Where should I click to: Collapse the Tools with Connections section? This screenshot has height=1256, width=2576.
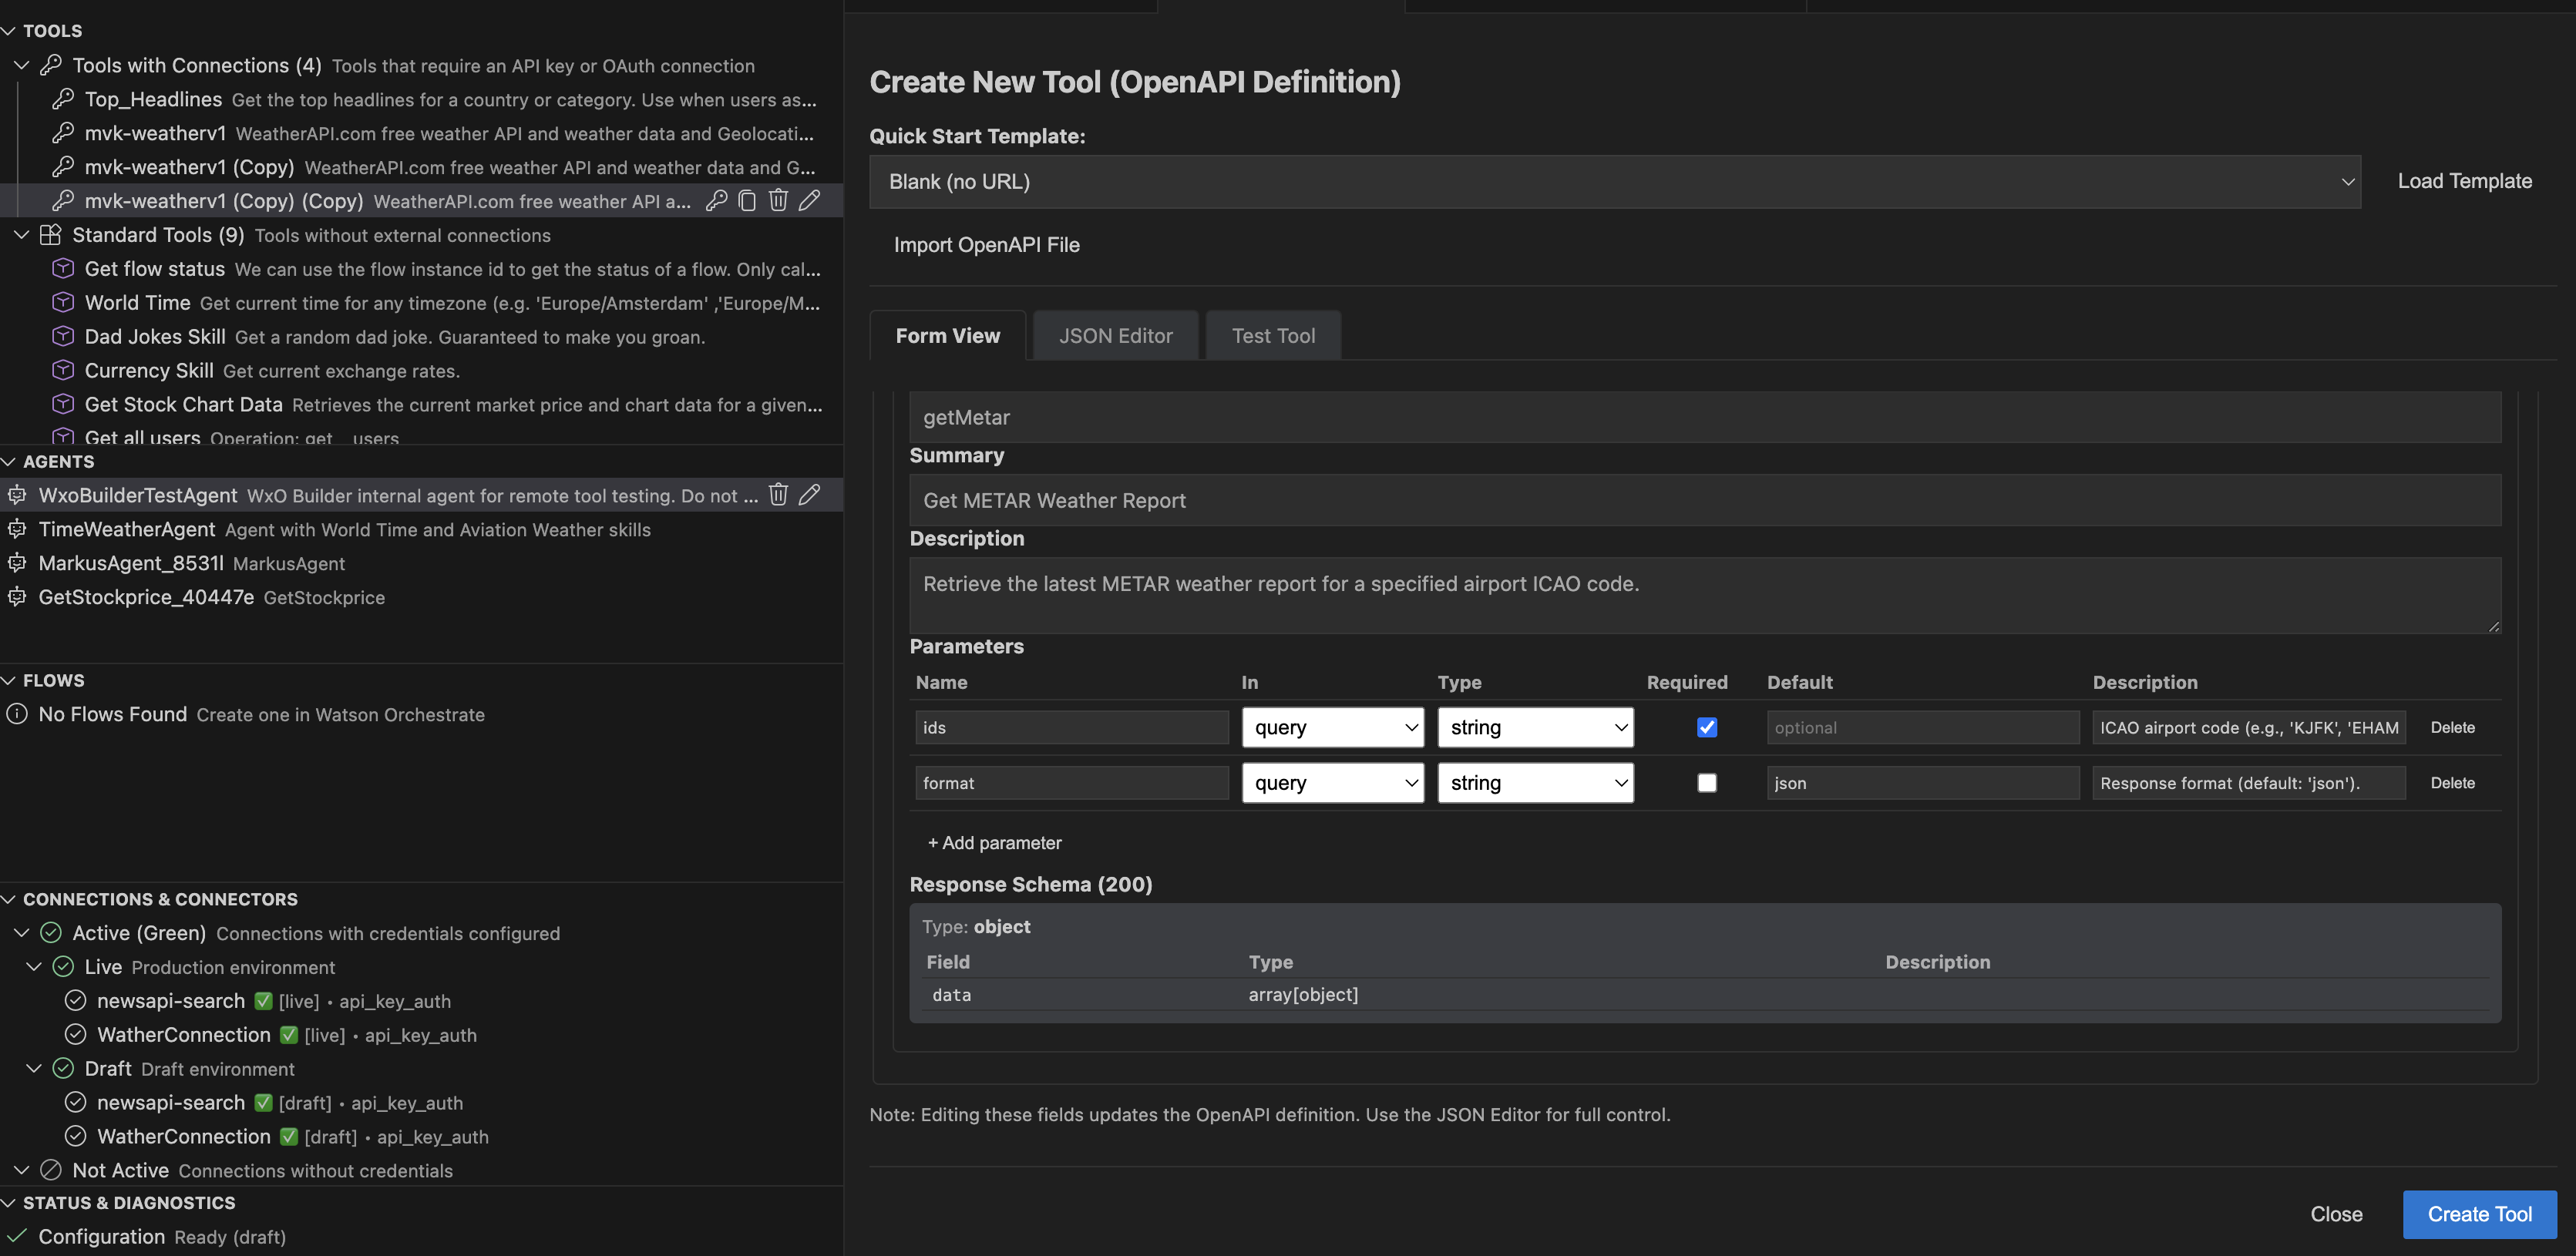[21, 65]
